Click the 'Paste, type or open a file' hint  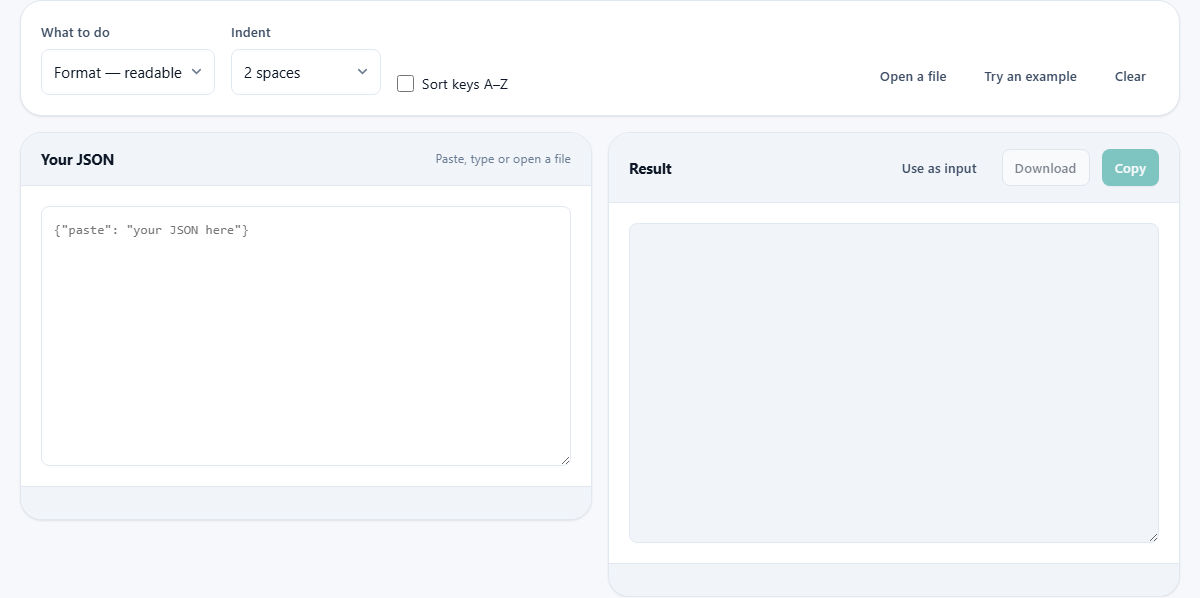[503, 159]
